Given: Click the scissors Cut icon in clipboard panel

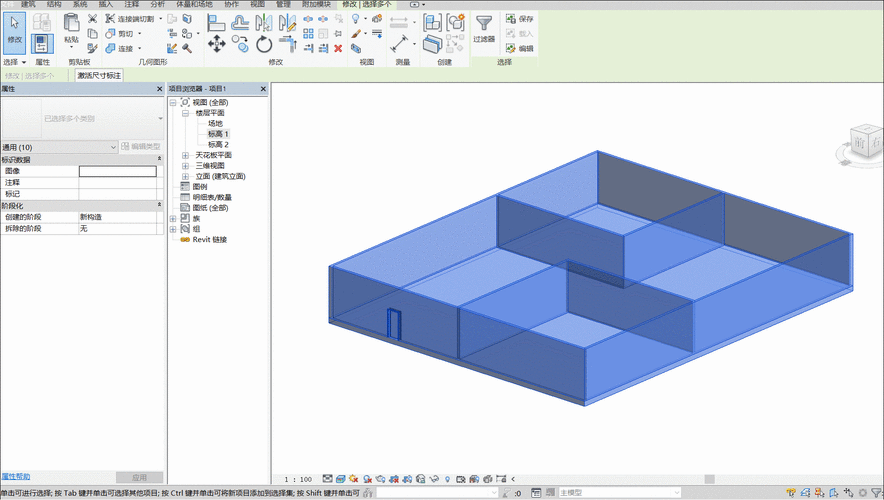Looking at the screenshot, I should click(93, 19).
